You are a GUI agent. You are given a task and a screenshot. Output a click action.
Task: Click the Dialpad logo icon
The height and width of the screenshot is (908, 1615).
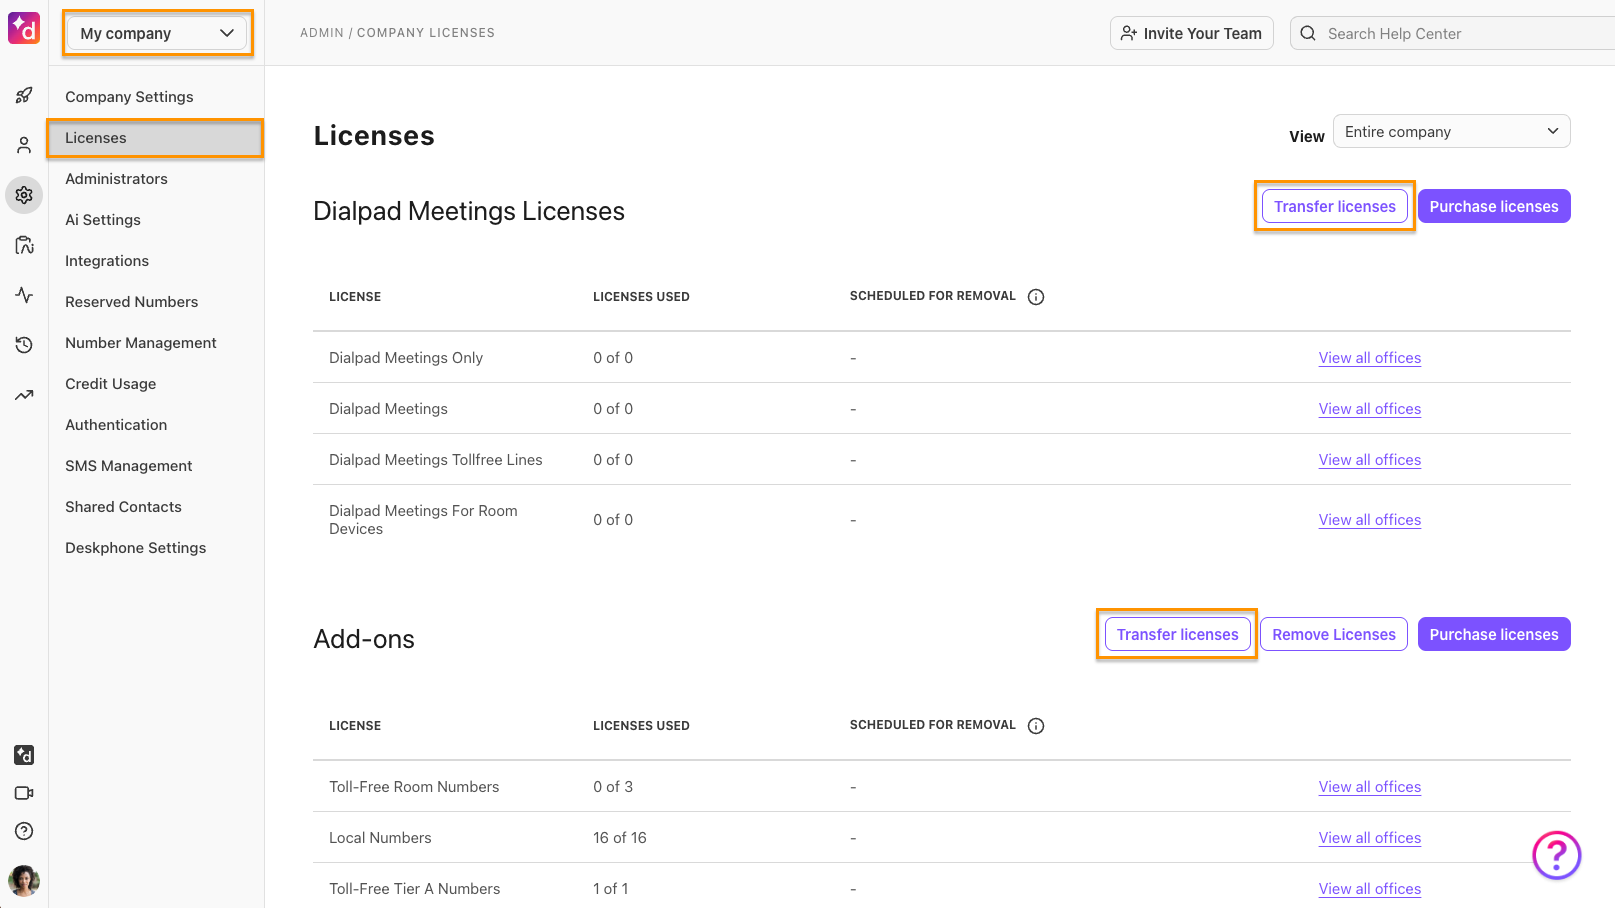pos(24,28)
